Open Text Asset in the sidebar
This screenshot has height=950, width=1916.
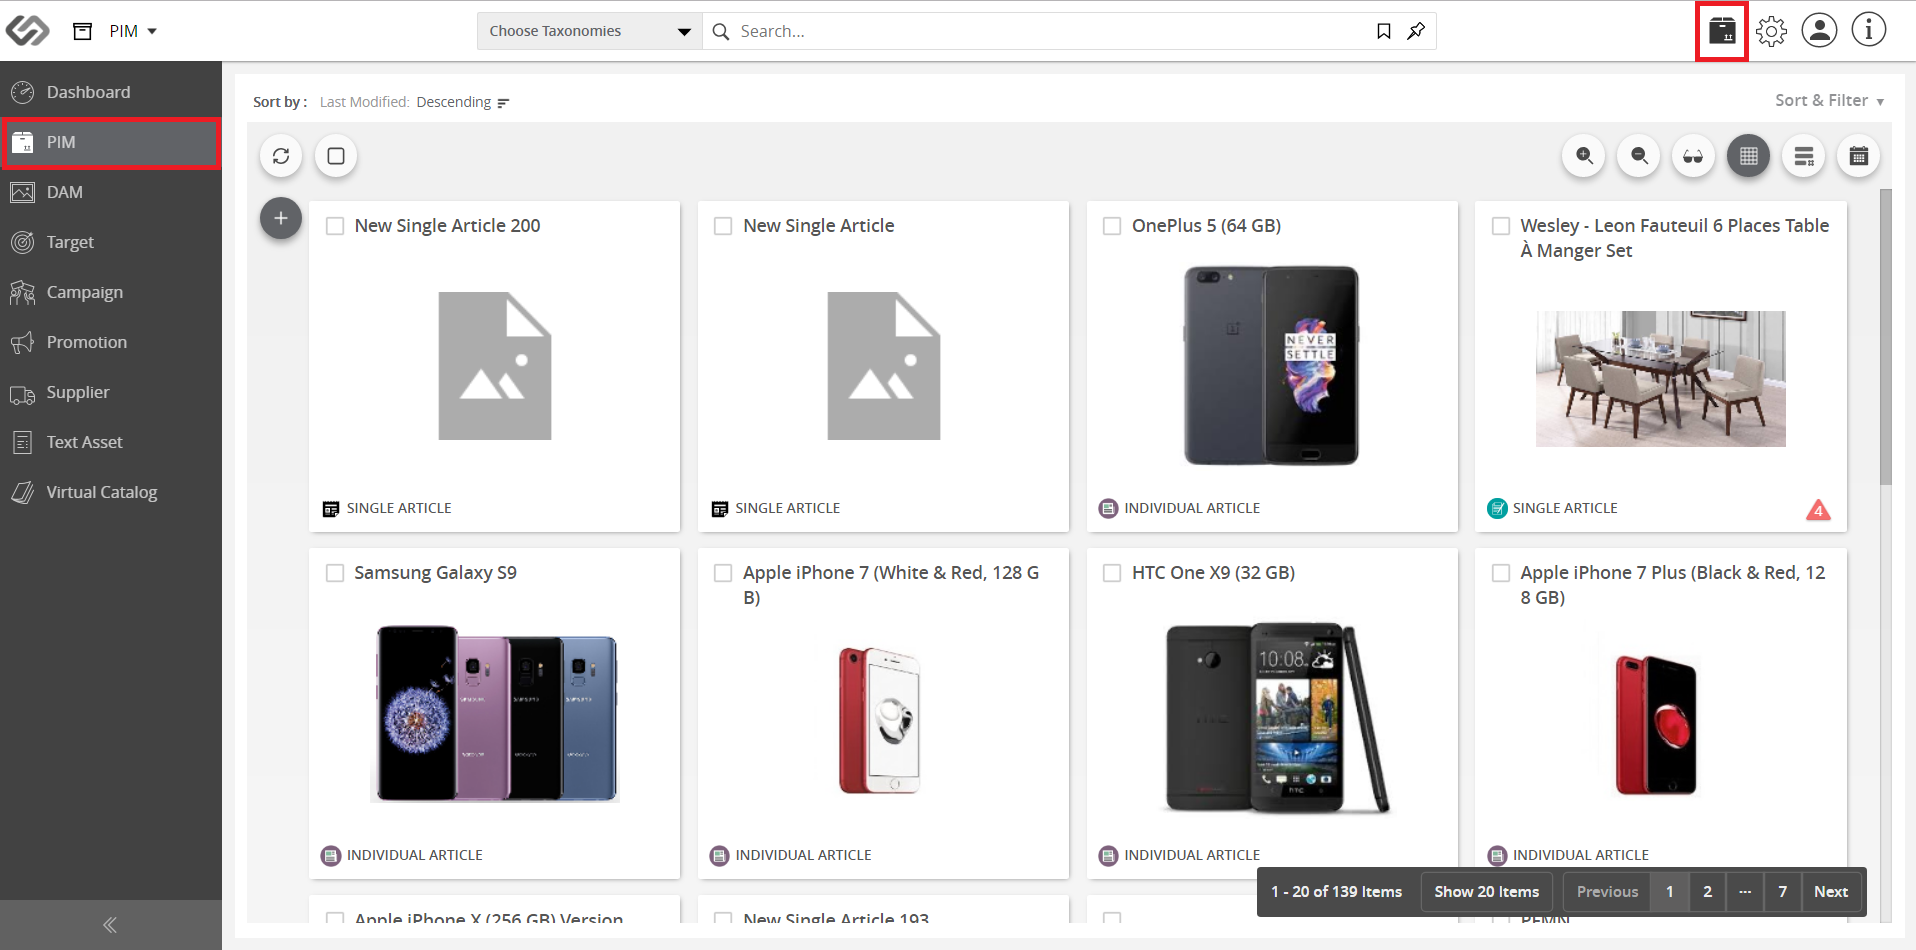click(111, 442)
